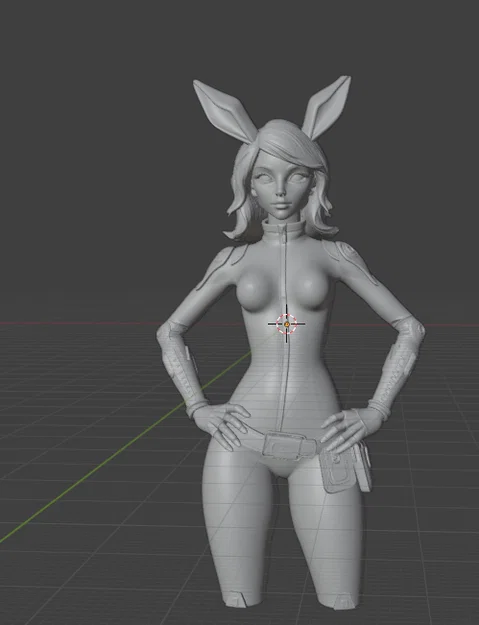Viewport: 479px width, 625px height.
Task: Click the 3D cursor on the model's chest
Action: tap(287, 324)
